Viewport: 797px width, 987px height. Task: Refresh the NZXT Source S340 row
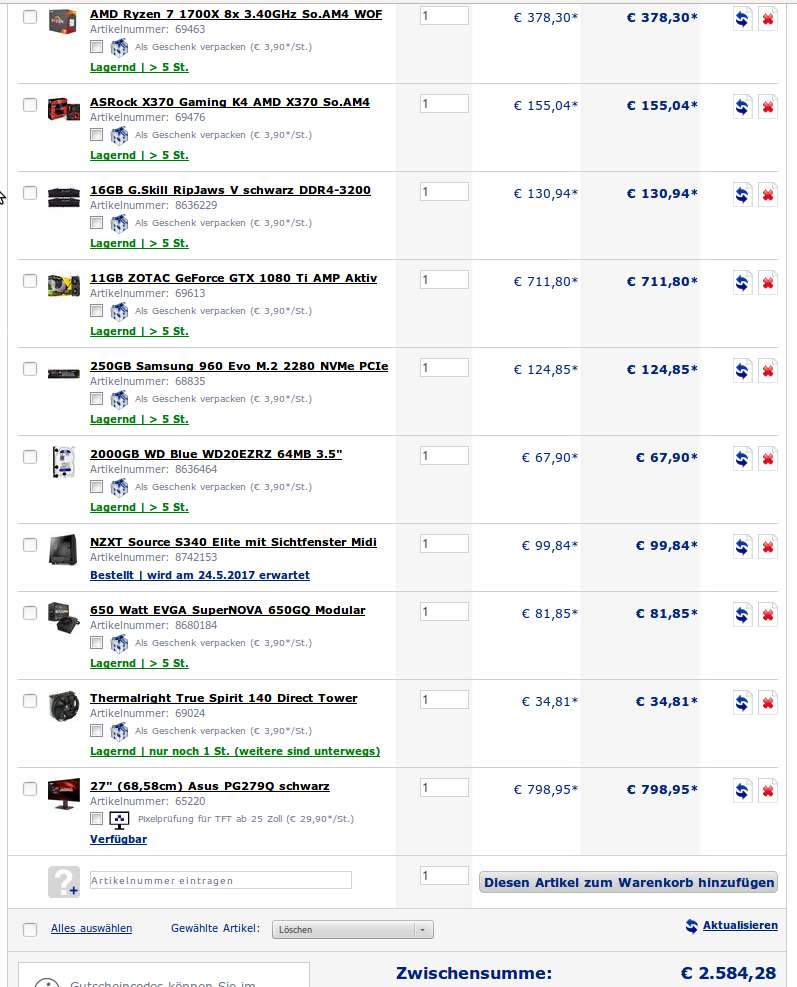point(742,548)
